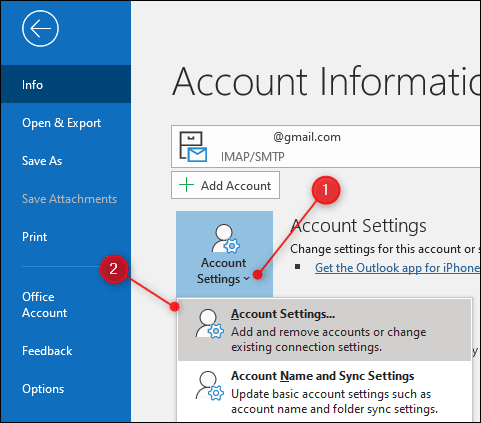
Task: Click the back arrow circle icon
Action: pos(40,28)
